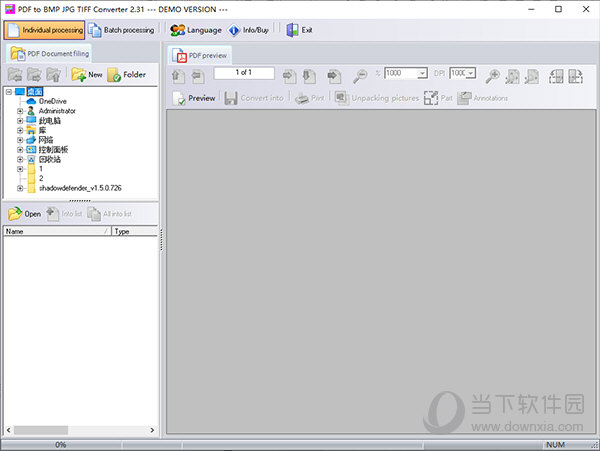This screenshot has height=451, width=600.
Task: Go to previous page icon
Action: click(197, 76)
